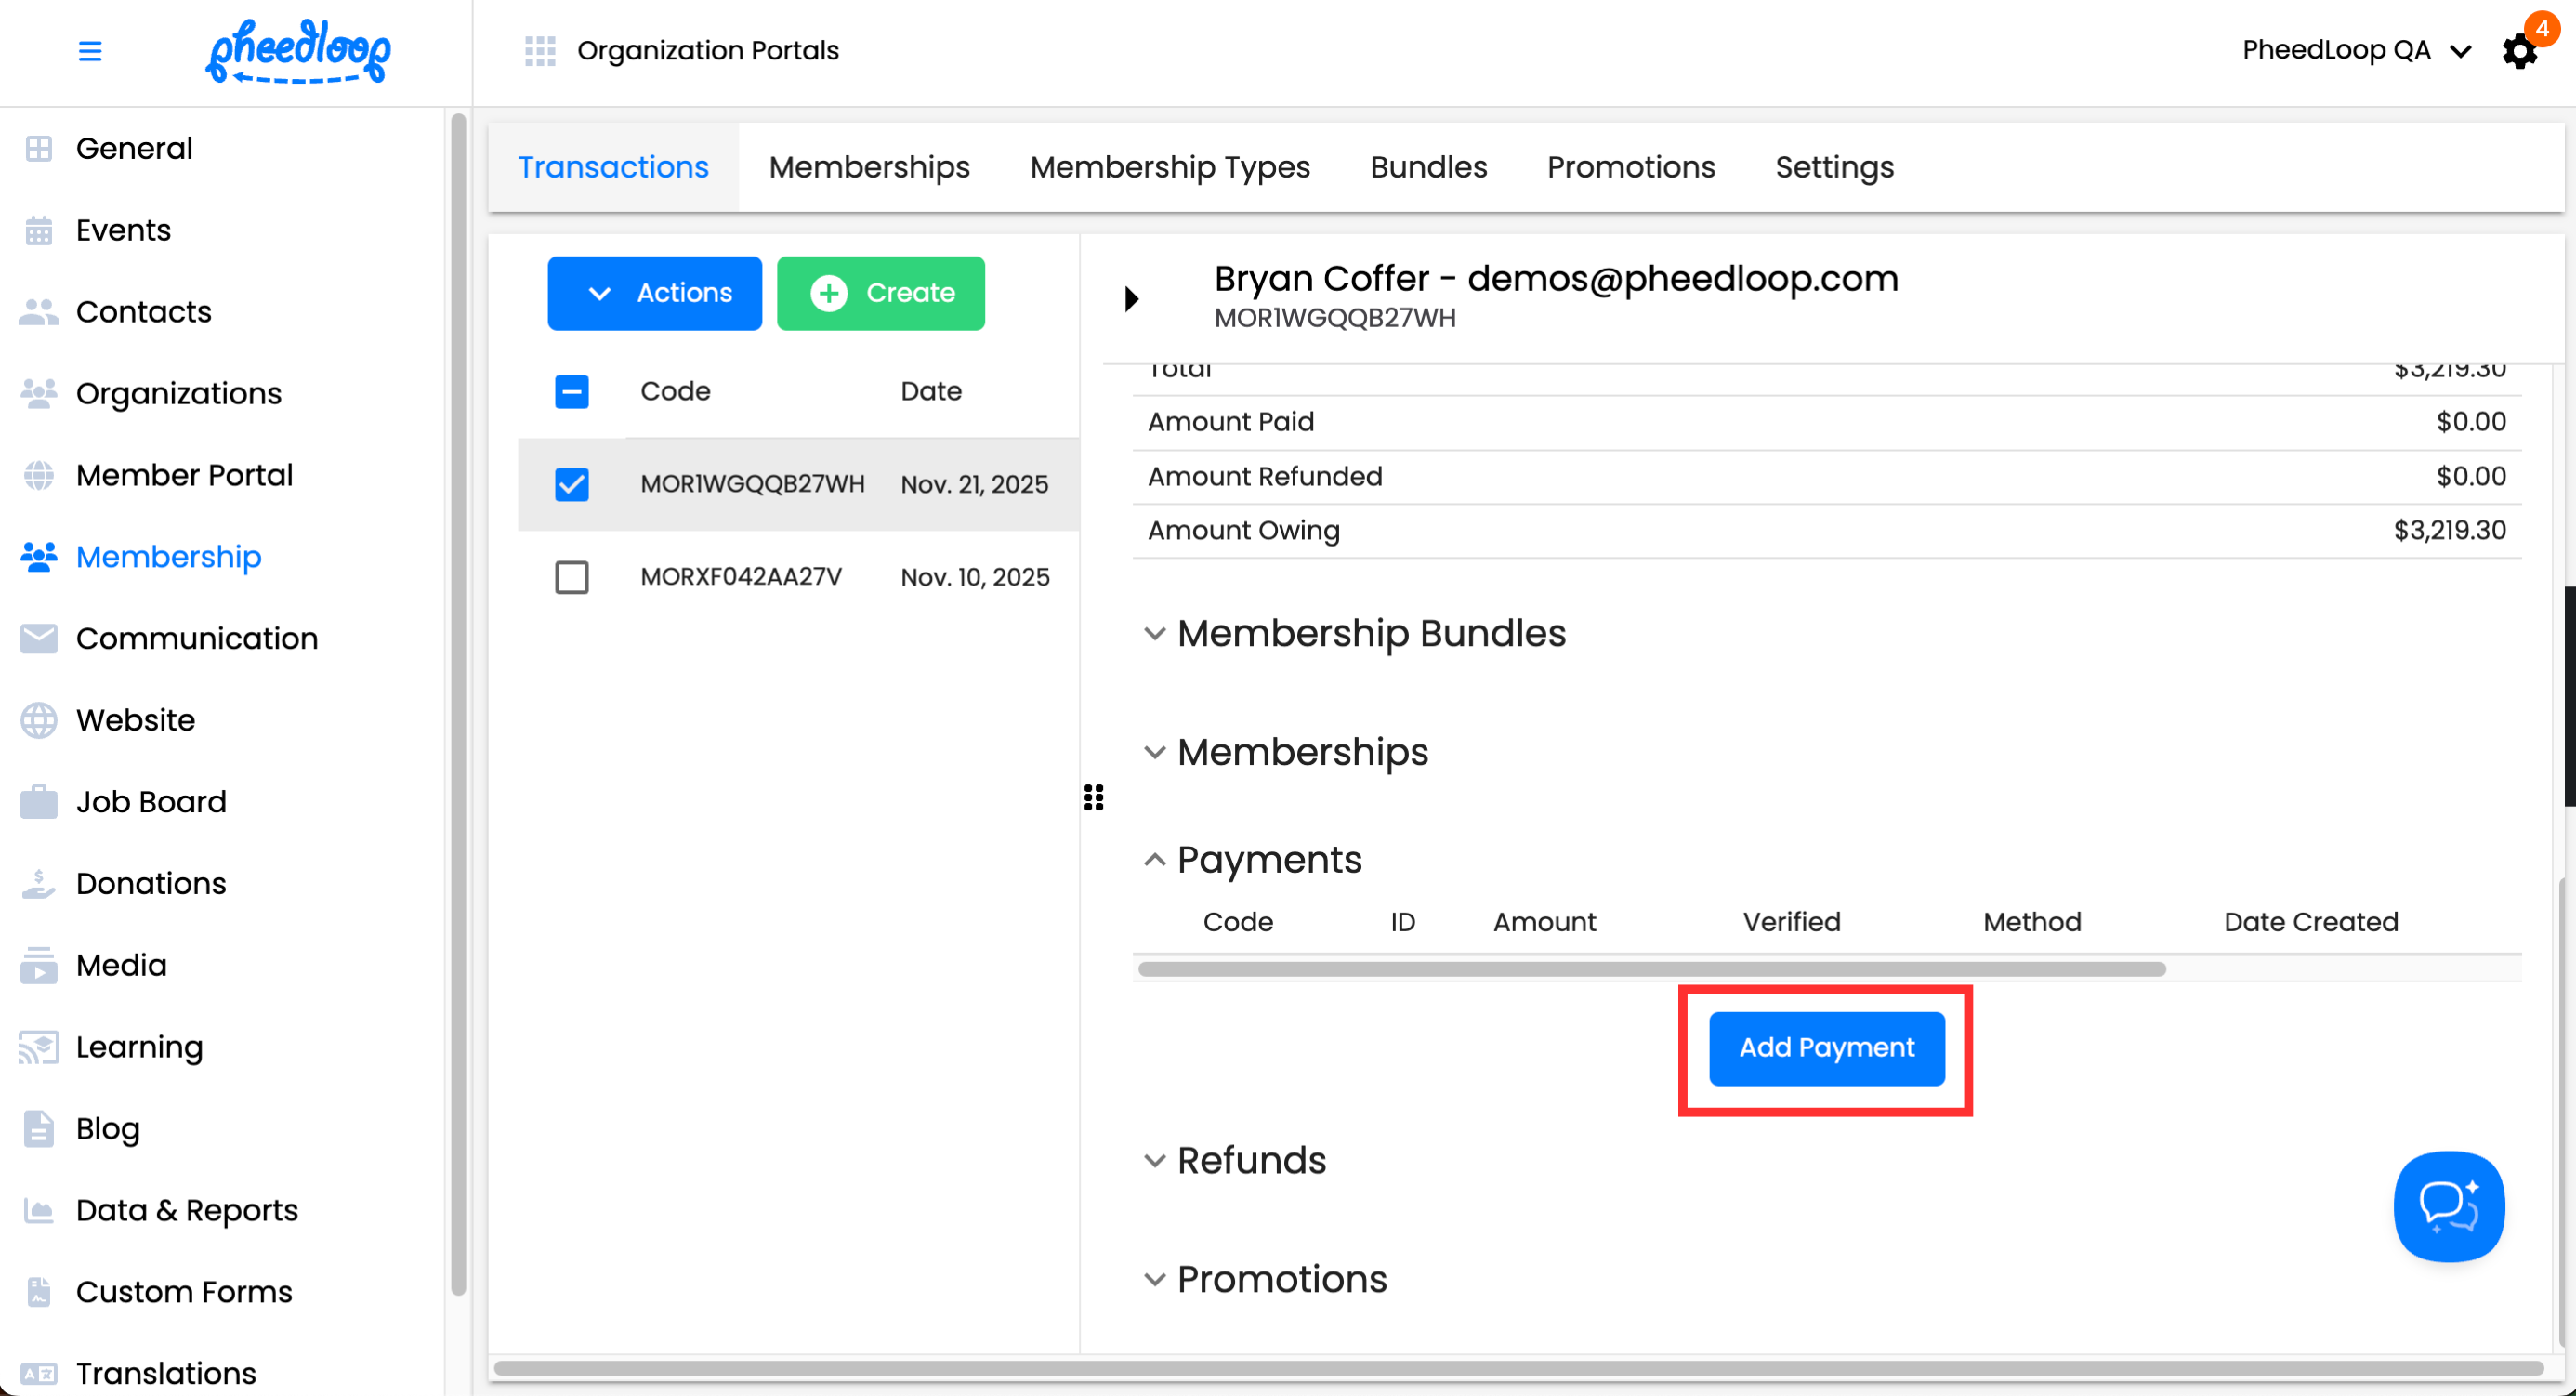Viewport: 2576px width, 1396px height.
Task: Uncheck transaction MOR1WGQQB27WH checkbox
Action: click(x=572, y=484)
